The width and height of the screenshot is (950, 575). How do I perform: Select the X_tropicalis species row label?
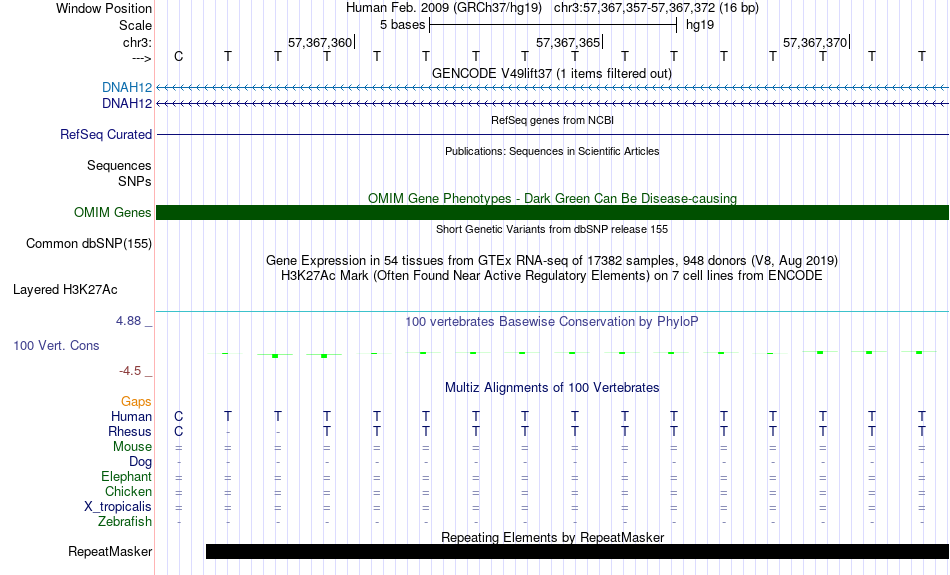click(x=118, y=507)
